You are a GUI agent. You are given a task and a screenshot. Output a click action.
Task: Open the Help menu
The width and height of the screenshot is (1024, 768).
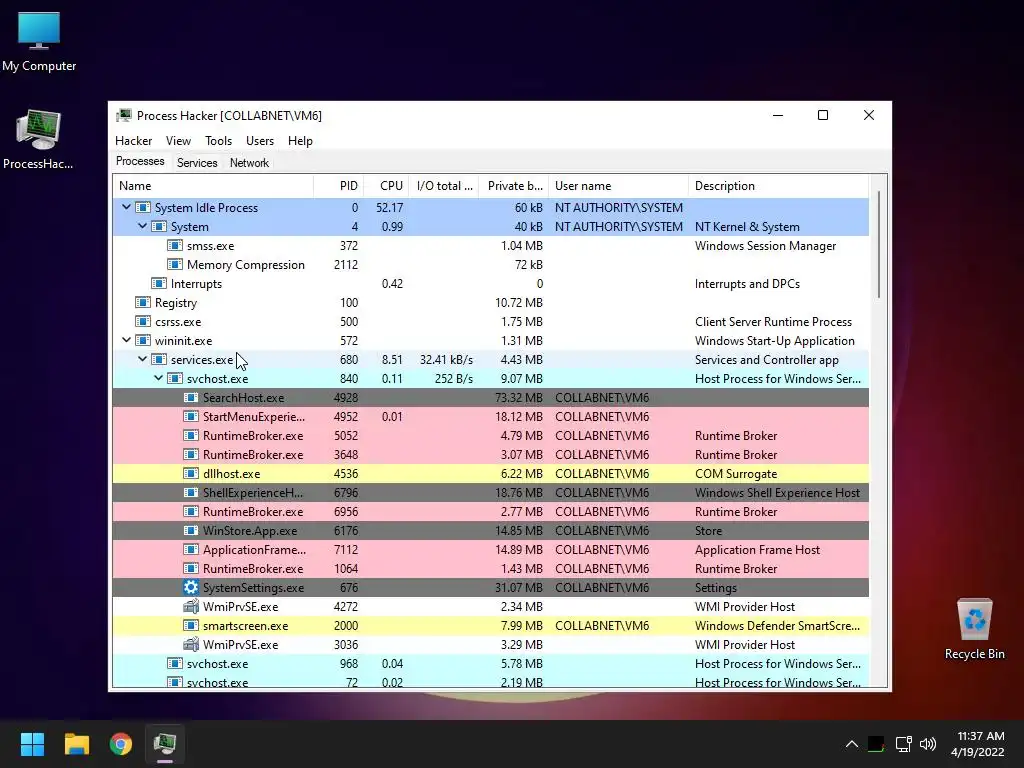coord(300,140)
